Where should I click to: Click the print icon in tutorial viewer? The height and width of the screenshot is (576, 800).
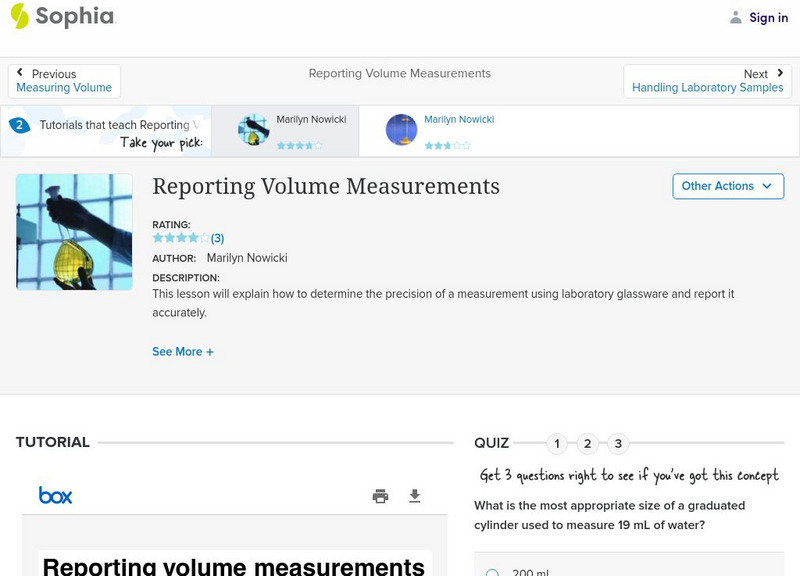point(380,496)
